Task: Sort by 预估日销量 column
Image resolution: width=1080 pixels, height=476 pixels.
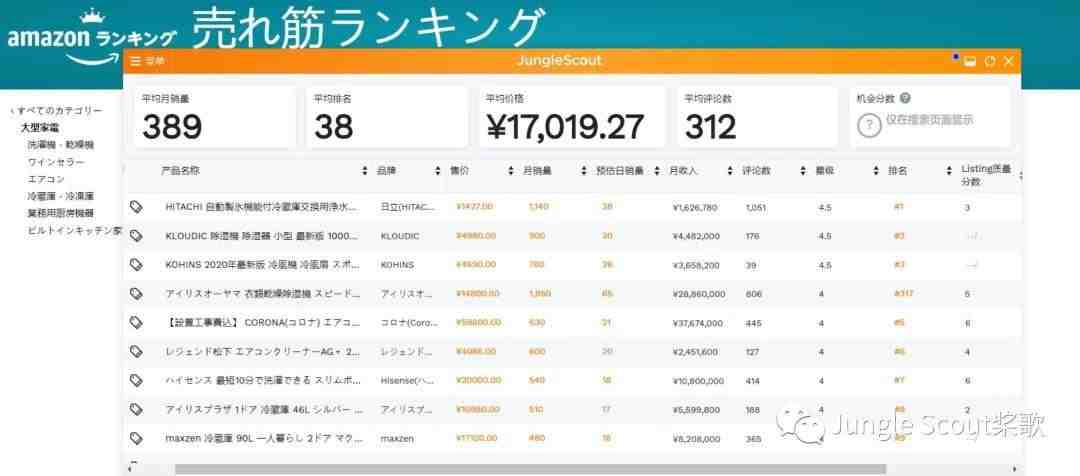Action: click(656, 170)
